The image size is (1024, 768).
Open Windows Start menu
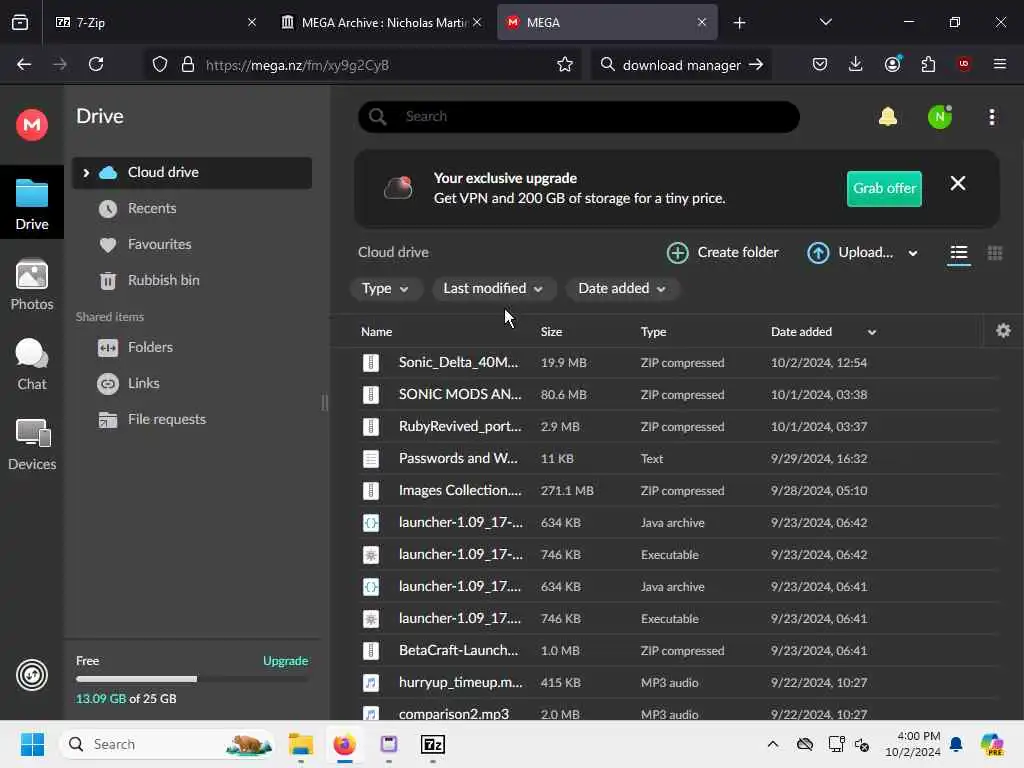pyautogui.click(x=32, y=744)
